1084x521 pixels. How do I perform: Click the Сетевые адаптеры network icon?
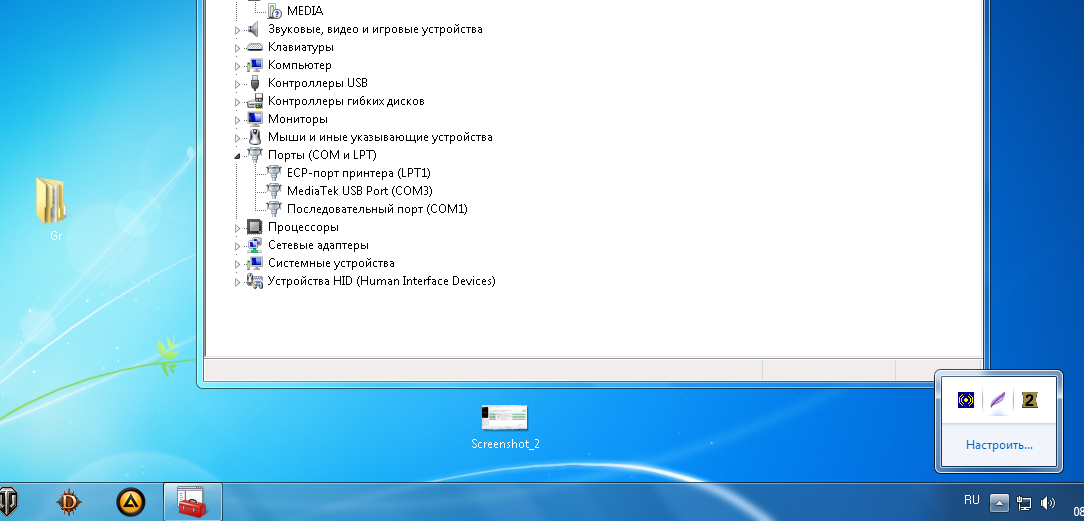254,245
